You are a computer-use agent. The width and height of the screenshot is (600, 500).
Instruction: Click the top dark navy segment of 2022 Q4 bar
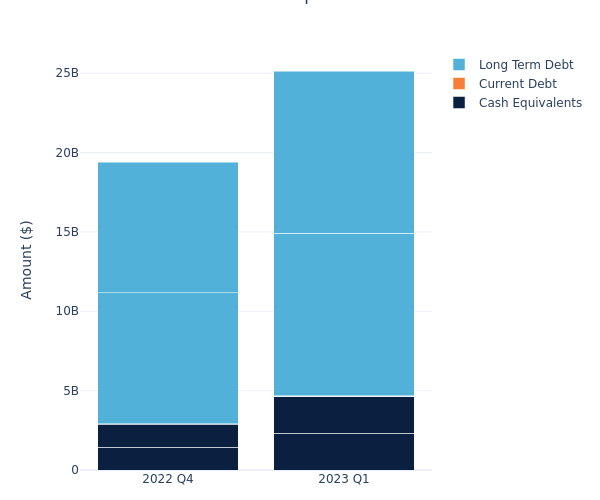tap(168, 436)
